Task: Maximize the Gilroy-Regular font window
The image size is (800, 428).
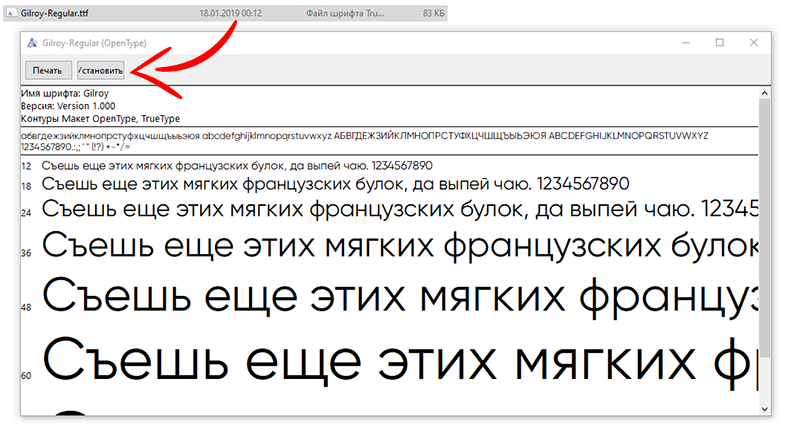Action: click(720, 43)
